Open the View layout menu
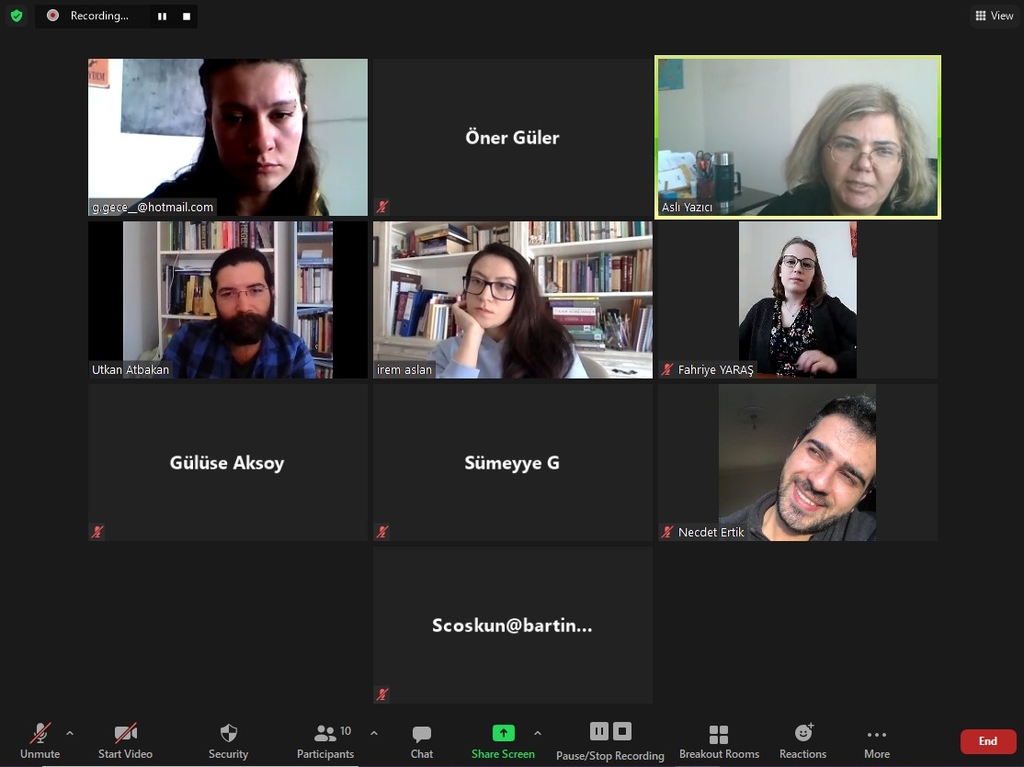Viewport: 1024px width, 767px height. point(994,16)
